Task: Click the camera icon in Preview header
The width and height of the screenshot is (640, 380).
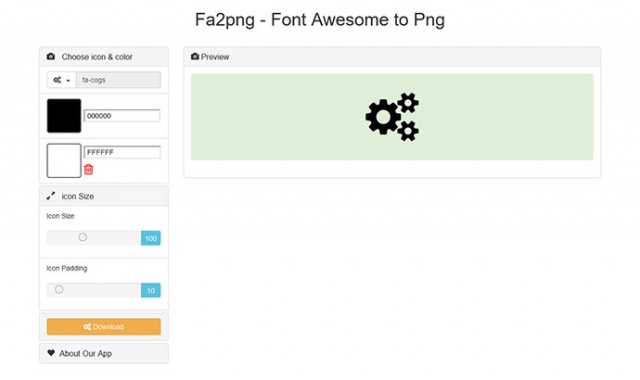Action: [195, 56]
